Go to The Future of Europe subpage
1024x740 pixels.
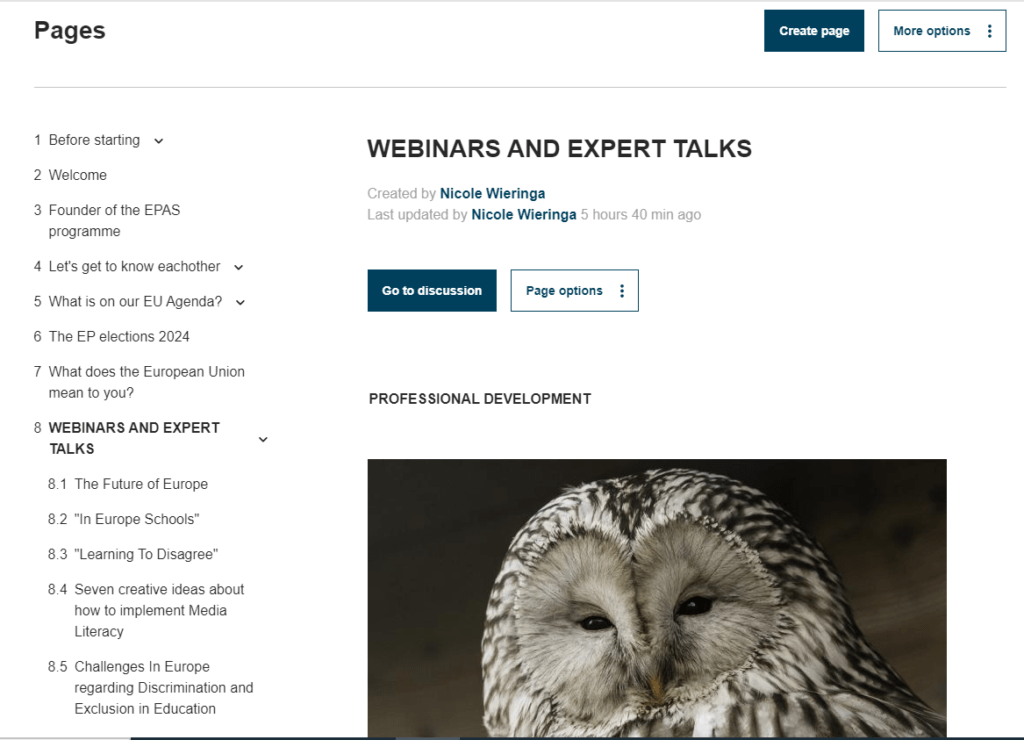coord(141,484)
